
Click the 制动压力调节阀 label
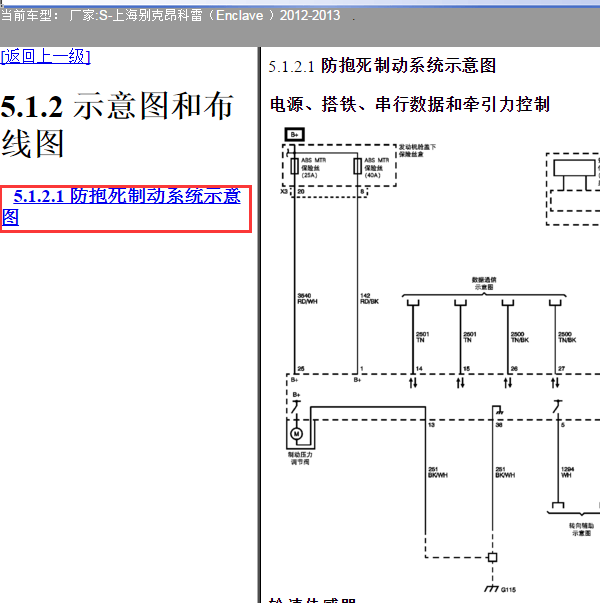[300, 458]
